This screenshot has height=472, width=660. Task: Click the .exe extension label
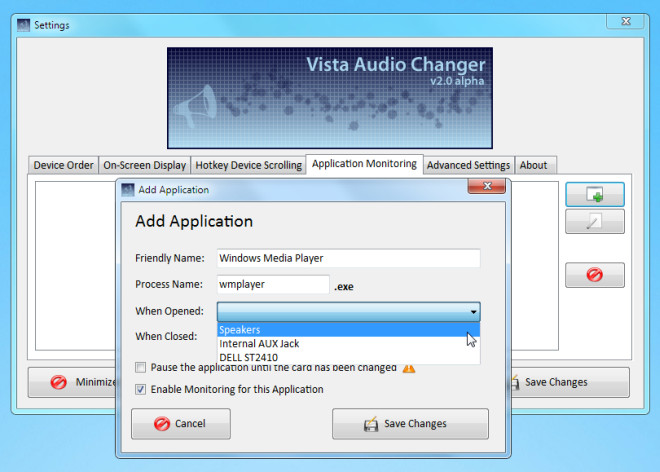click(344, 287)
